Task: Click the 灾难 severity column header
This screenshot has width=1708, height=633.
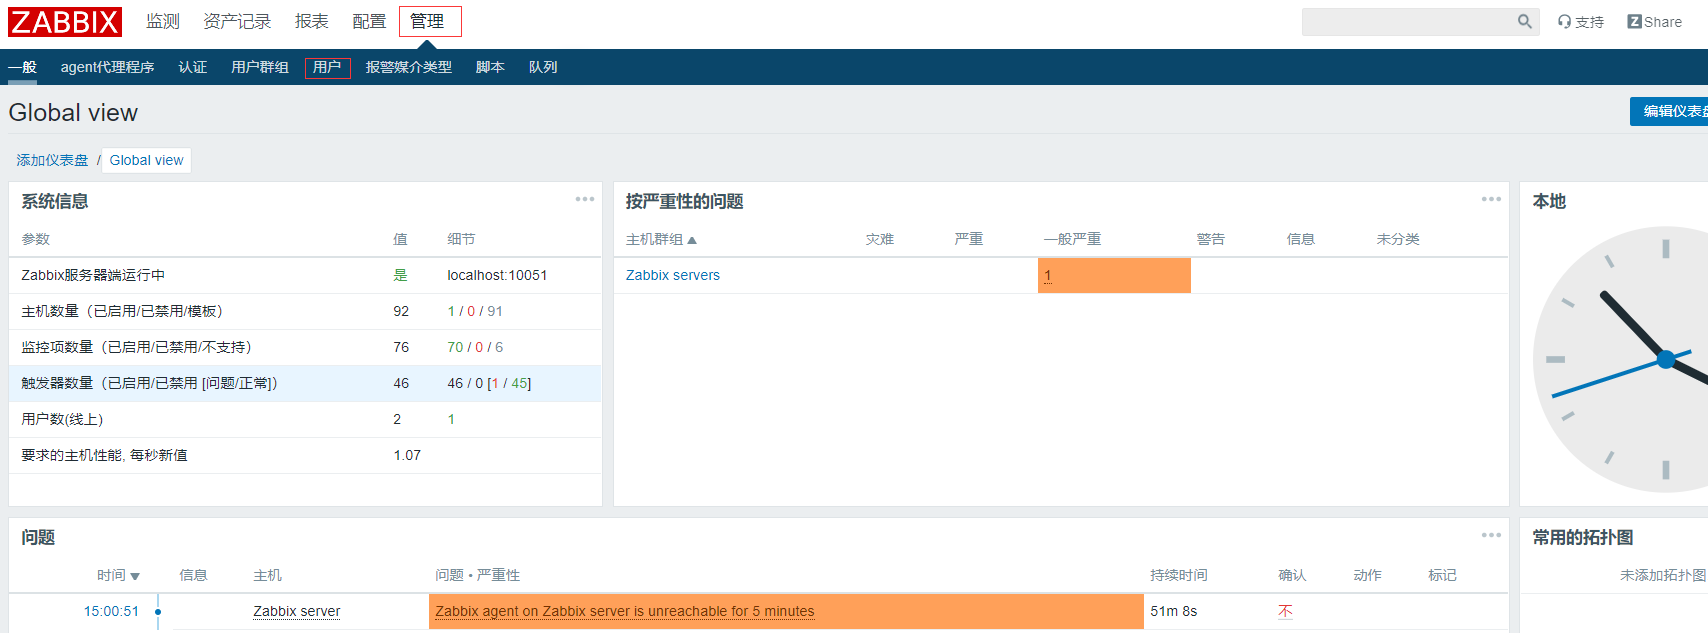Action: coord(879,239)
